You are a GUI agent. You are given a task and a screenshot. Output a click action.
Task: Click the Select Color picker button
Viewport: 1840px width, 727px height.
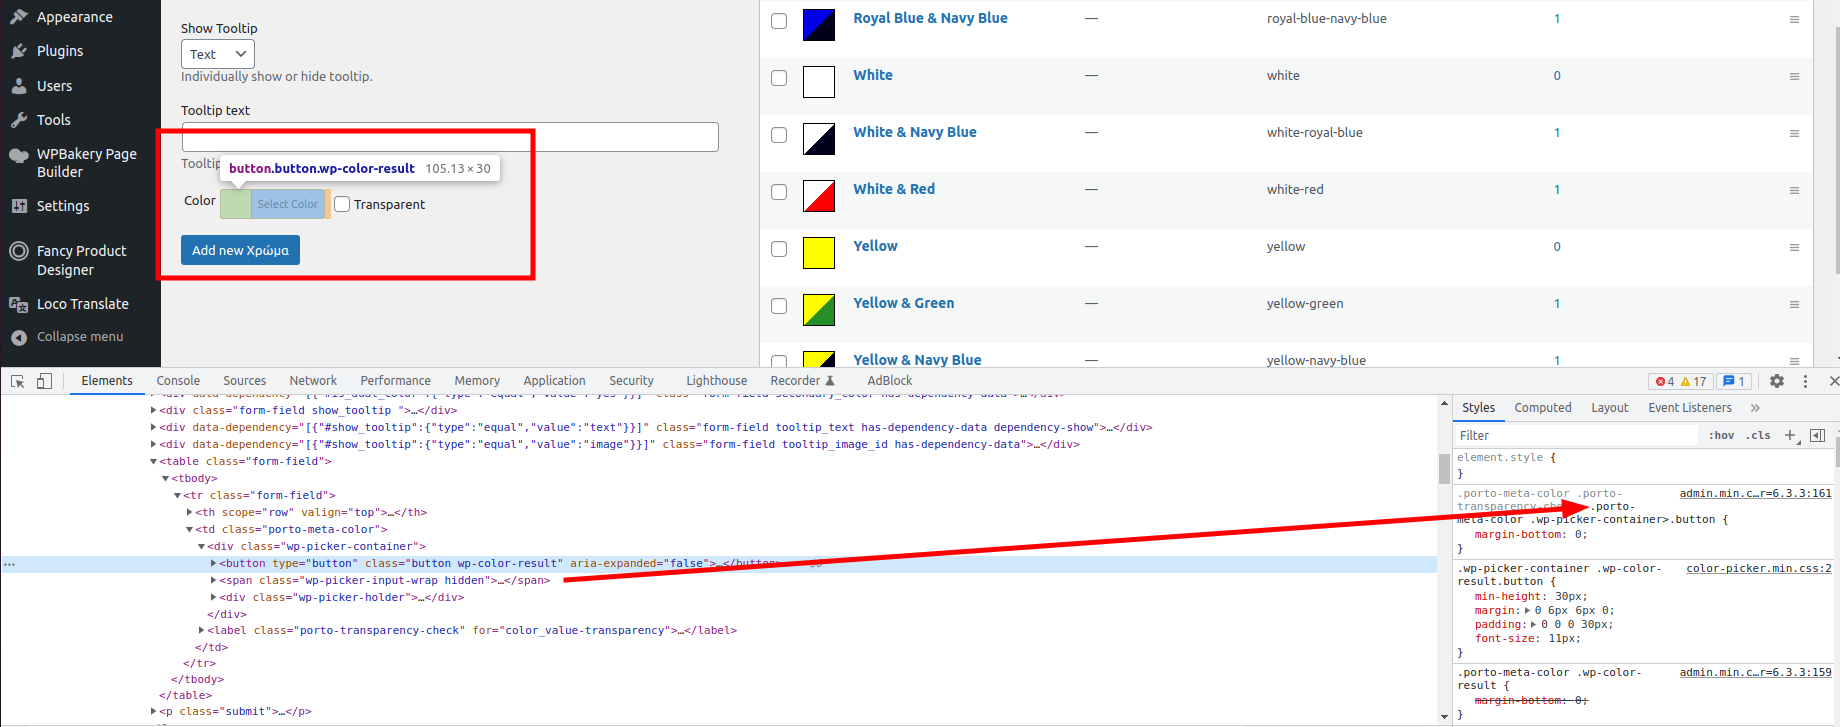274,204
